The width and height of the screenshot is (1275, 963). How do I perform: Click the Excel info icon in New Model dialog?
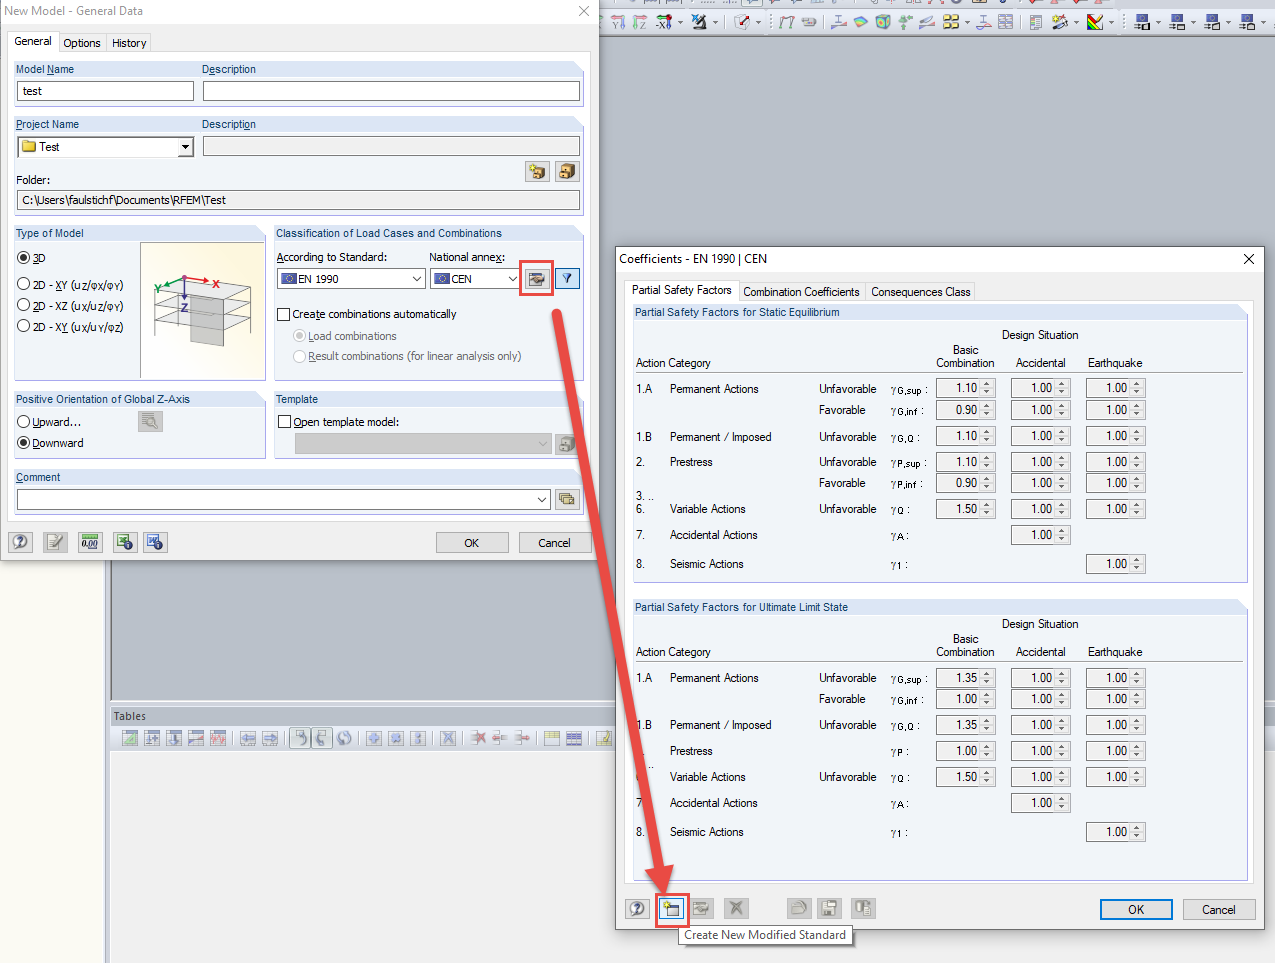click(125, 542)
